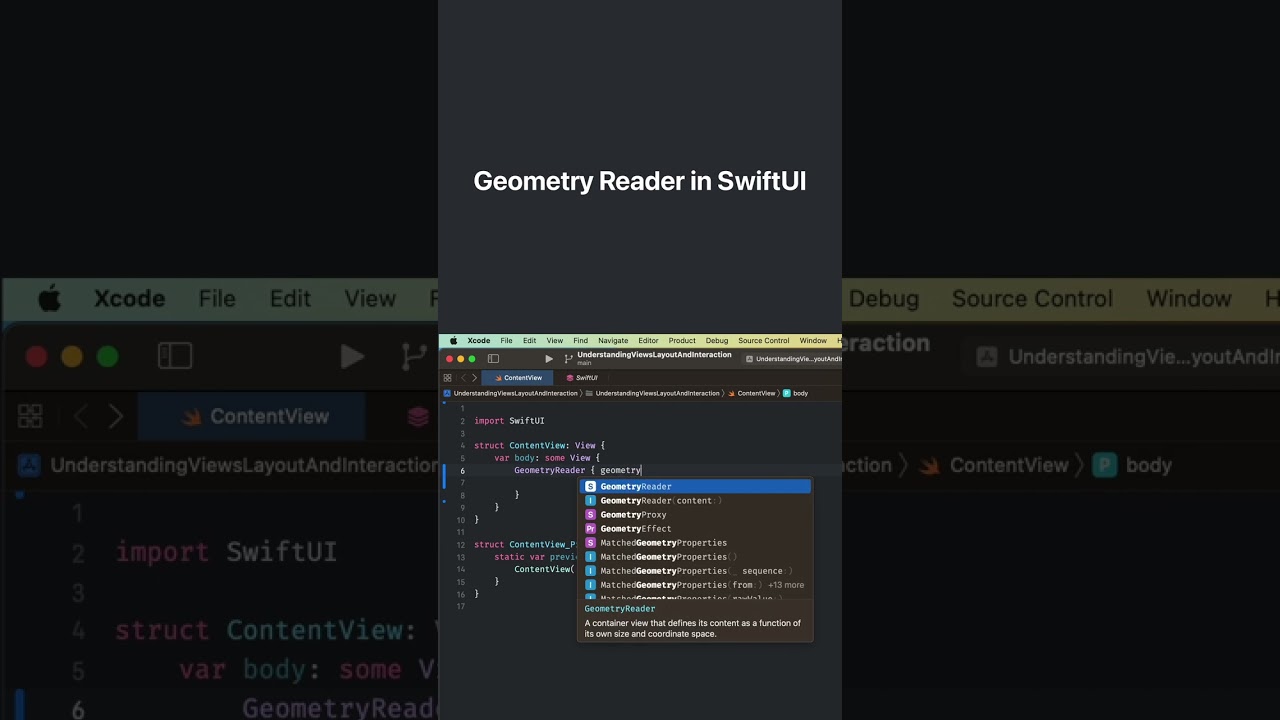This screenshot has width=1280, height=720.
Task: Select the GeometryProxy suggestion
Action: coord(696,515)
